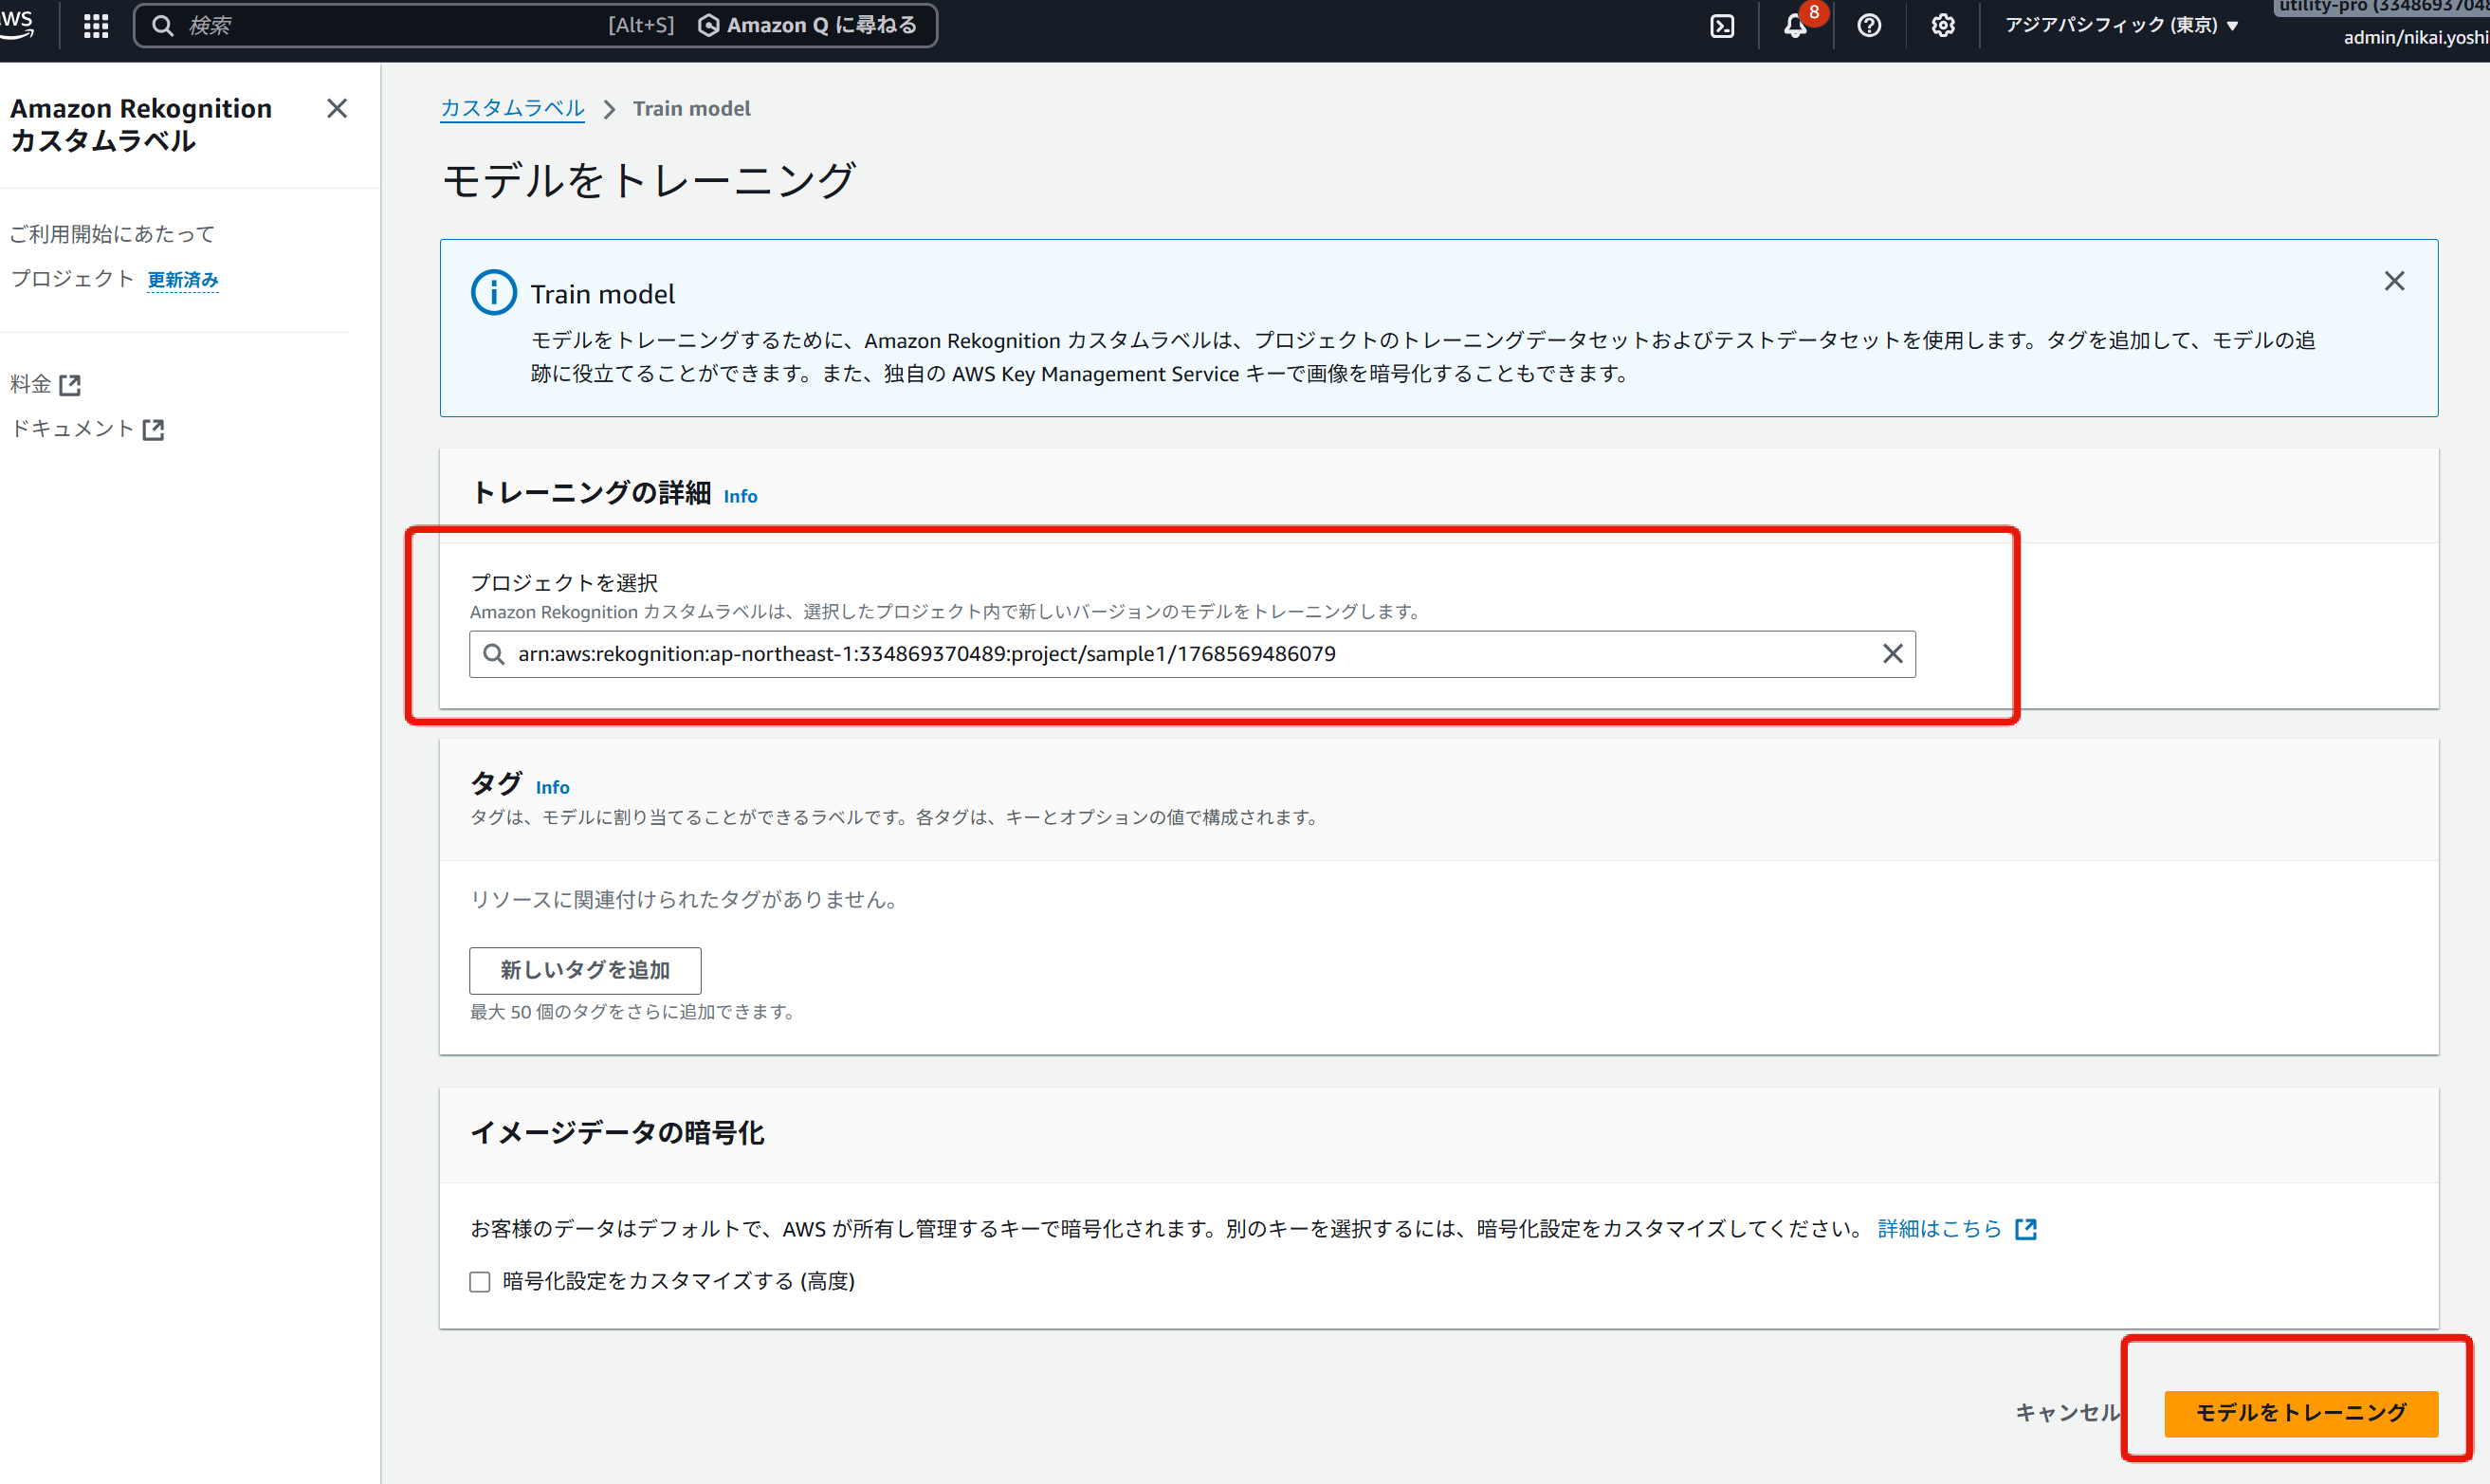Dismiss the Train model info banner
Screen dimensions: 2490x1484
(x=2394, y=281)
